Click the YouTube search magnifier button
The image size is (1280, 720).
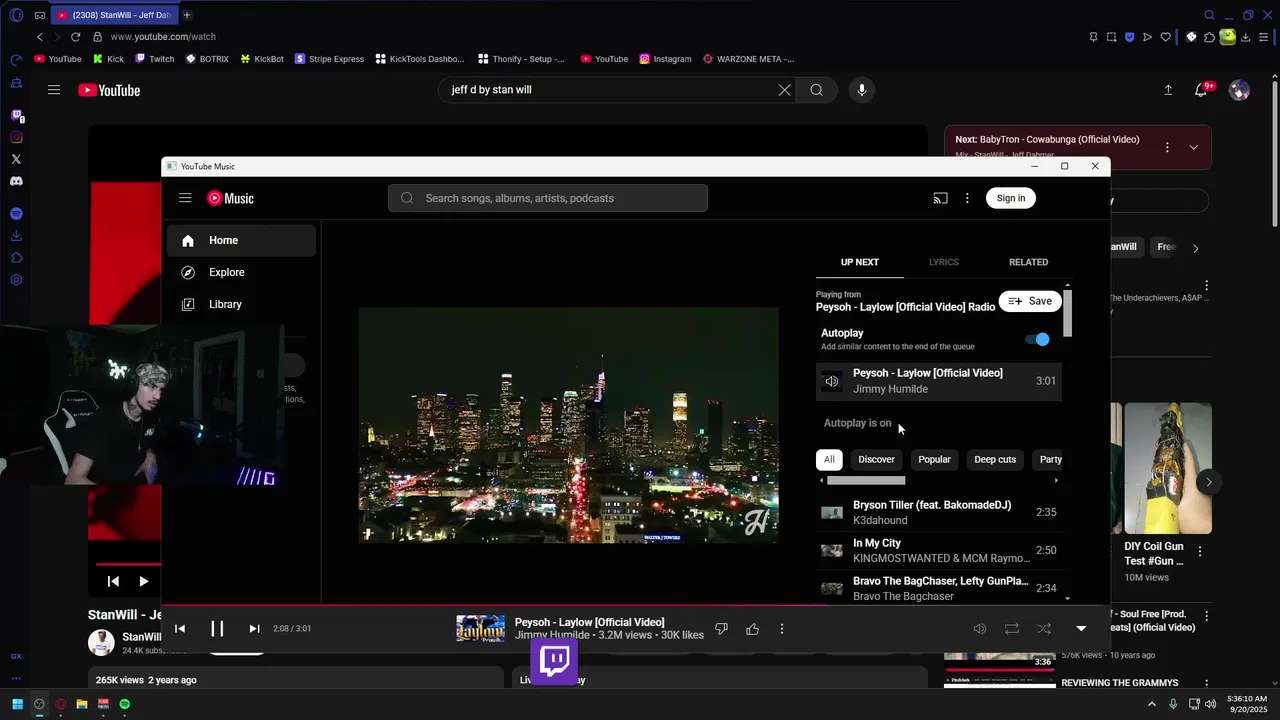pos(817,90)
